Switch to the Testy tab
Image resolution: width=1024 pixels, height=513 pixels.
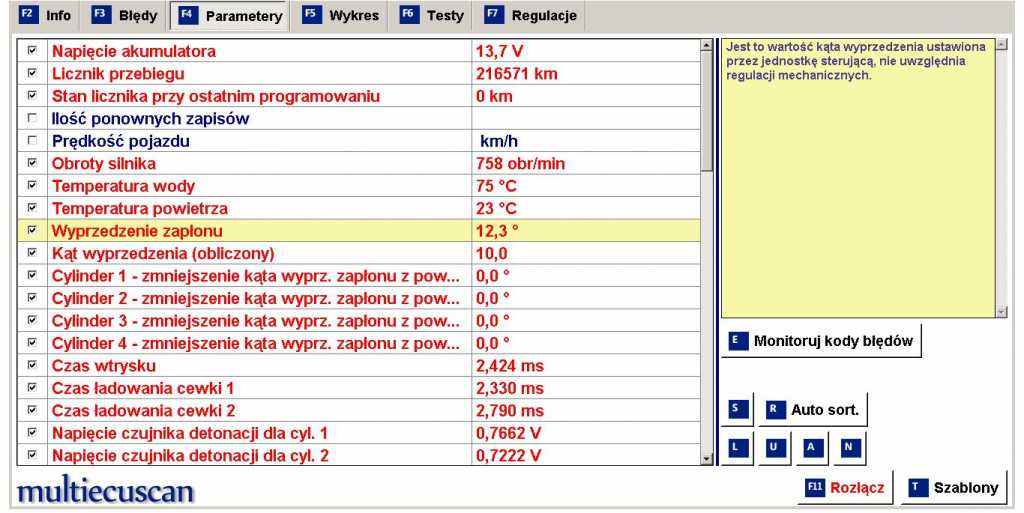[x=432, y=16]
